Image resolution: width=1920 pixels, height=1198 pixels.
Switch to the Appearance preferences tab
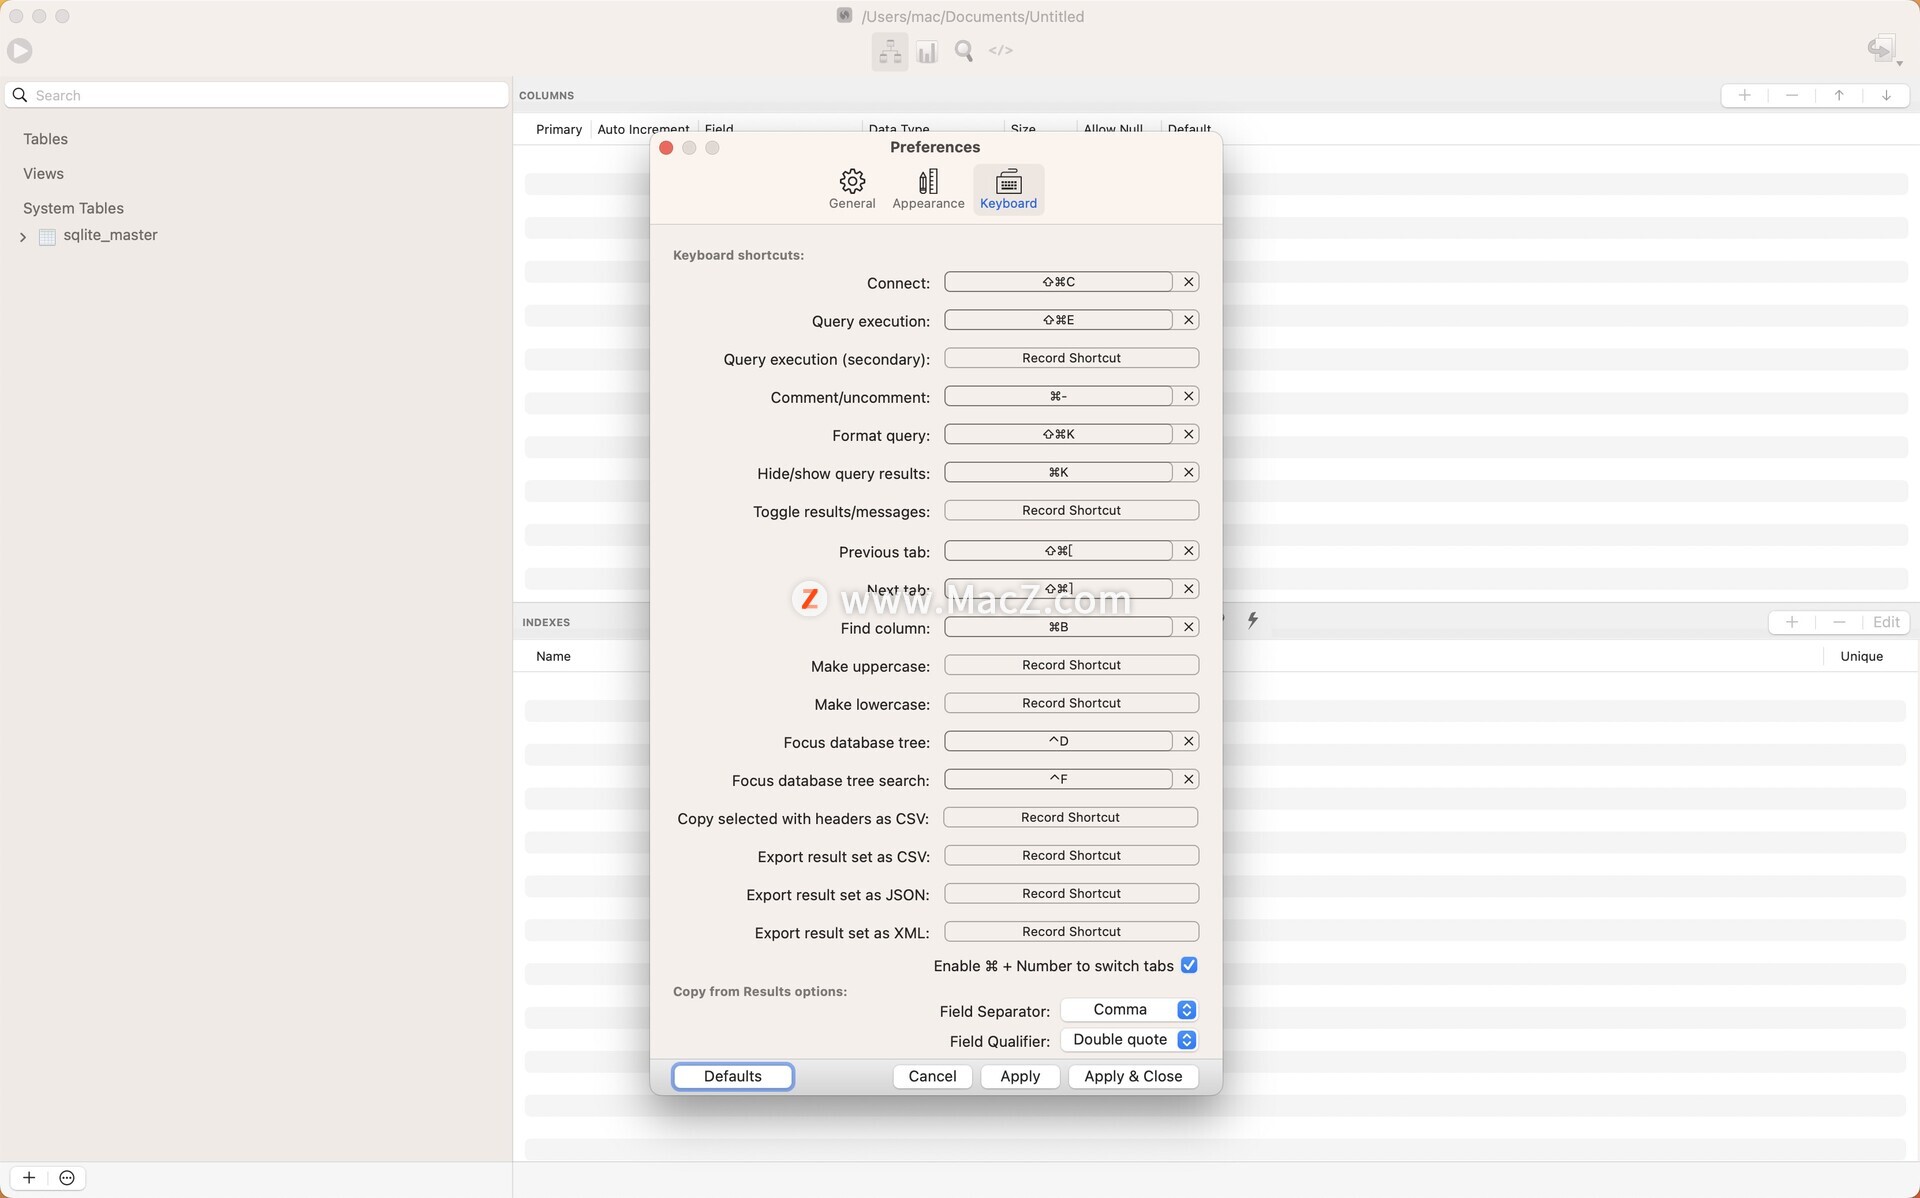(x=928, y=189)
